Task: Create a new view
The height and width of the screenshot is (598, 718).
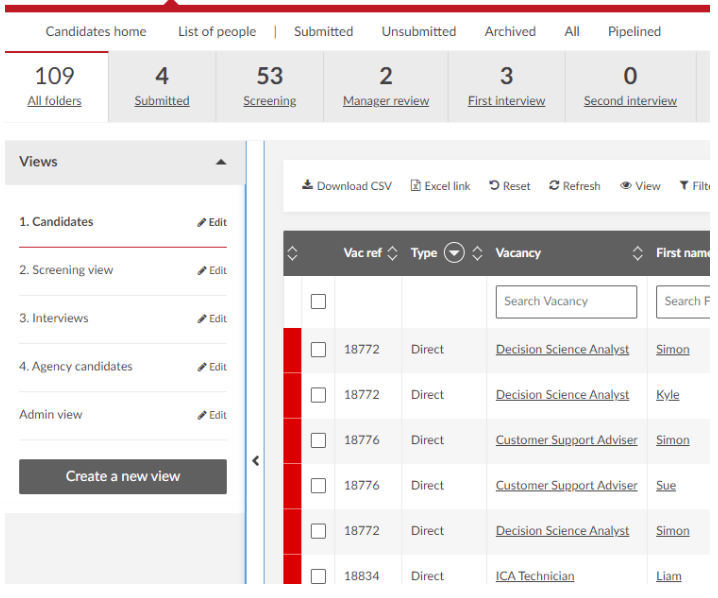Action: click(123, 477)
